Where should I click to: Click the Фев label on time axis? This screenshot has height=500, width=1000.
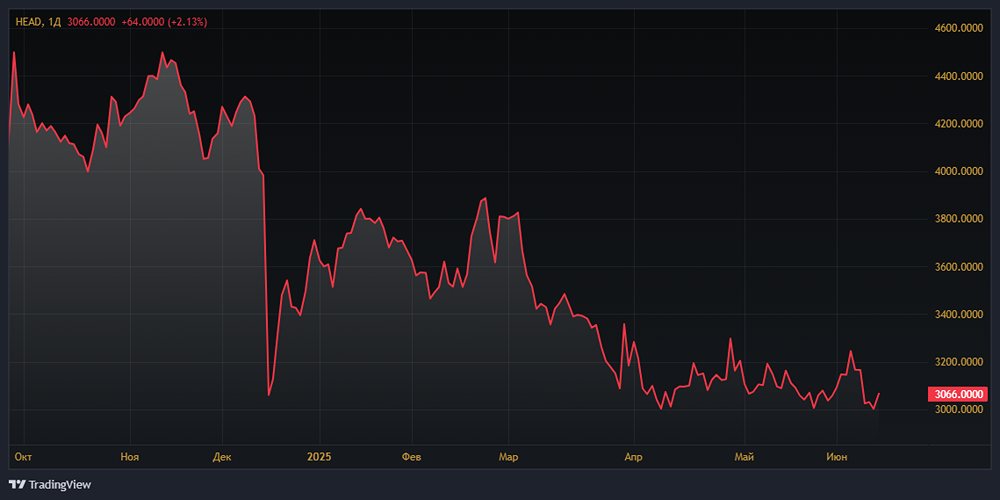(412, 457)
